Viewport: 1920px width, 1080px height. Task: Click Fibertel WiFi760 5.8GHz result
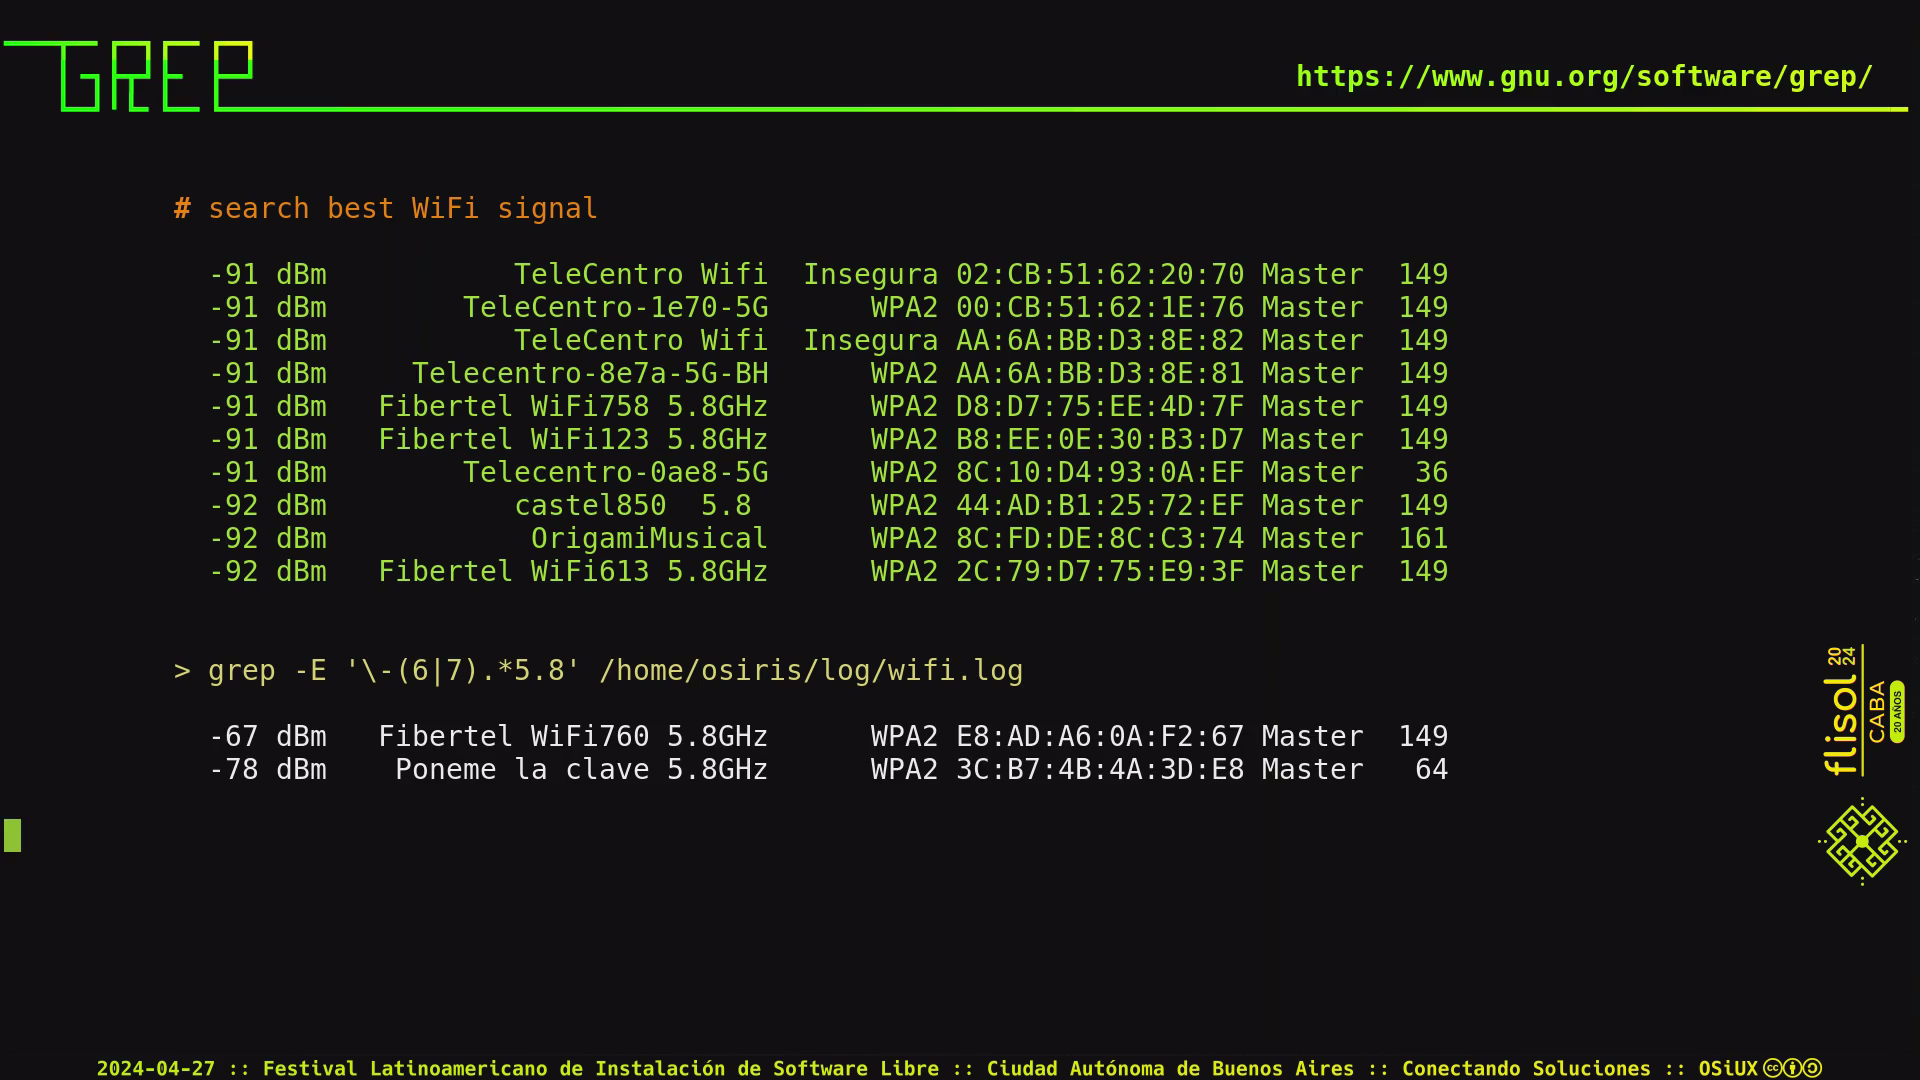click(573, 736)
